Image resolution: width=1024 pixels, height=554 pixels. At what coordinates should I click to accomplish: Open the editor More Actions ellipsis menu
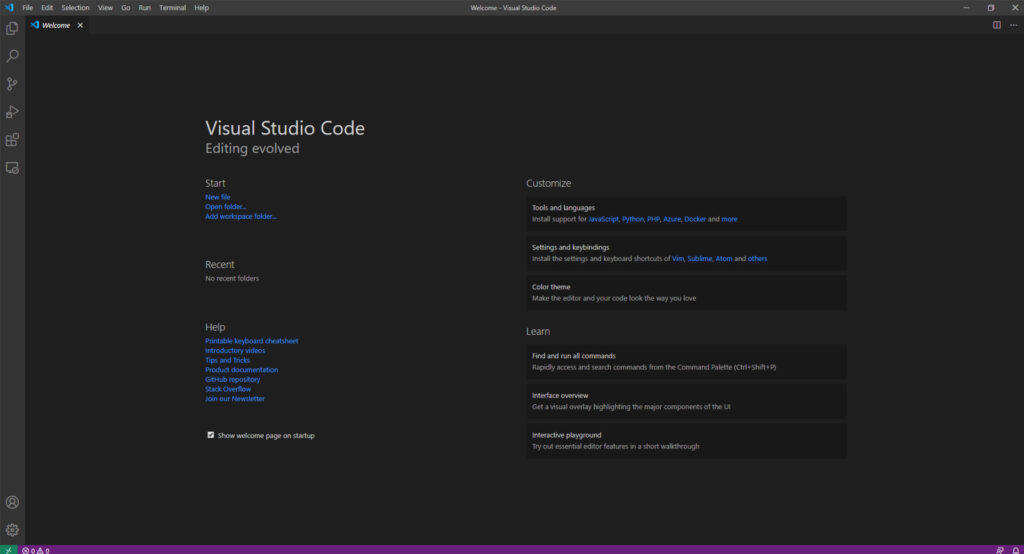[x=1014, y=25]
